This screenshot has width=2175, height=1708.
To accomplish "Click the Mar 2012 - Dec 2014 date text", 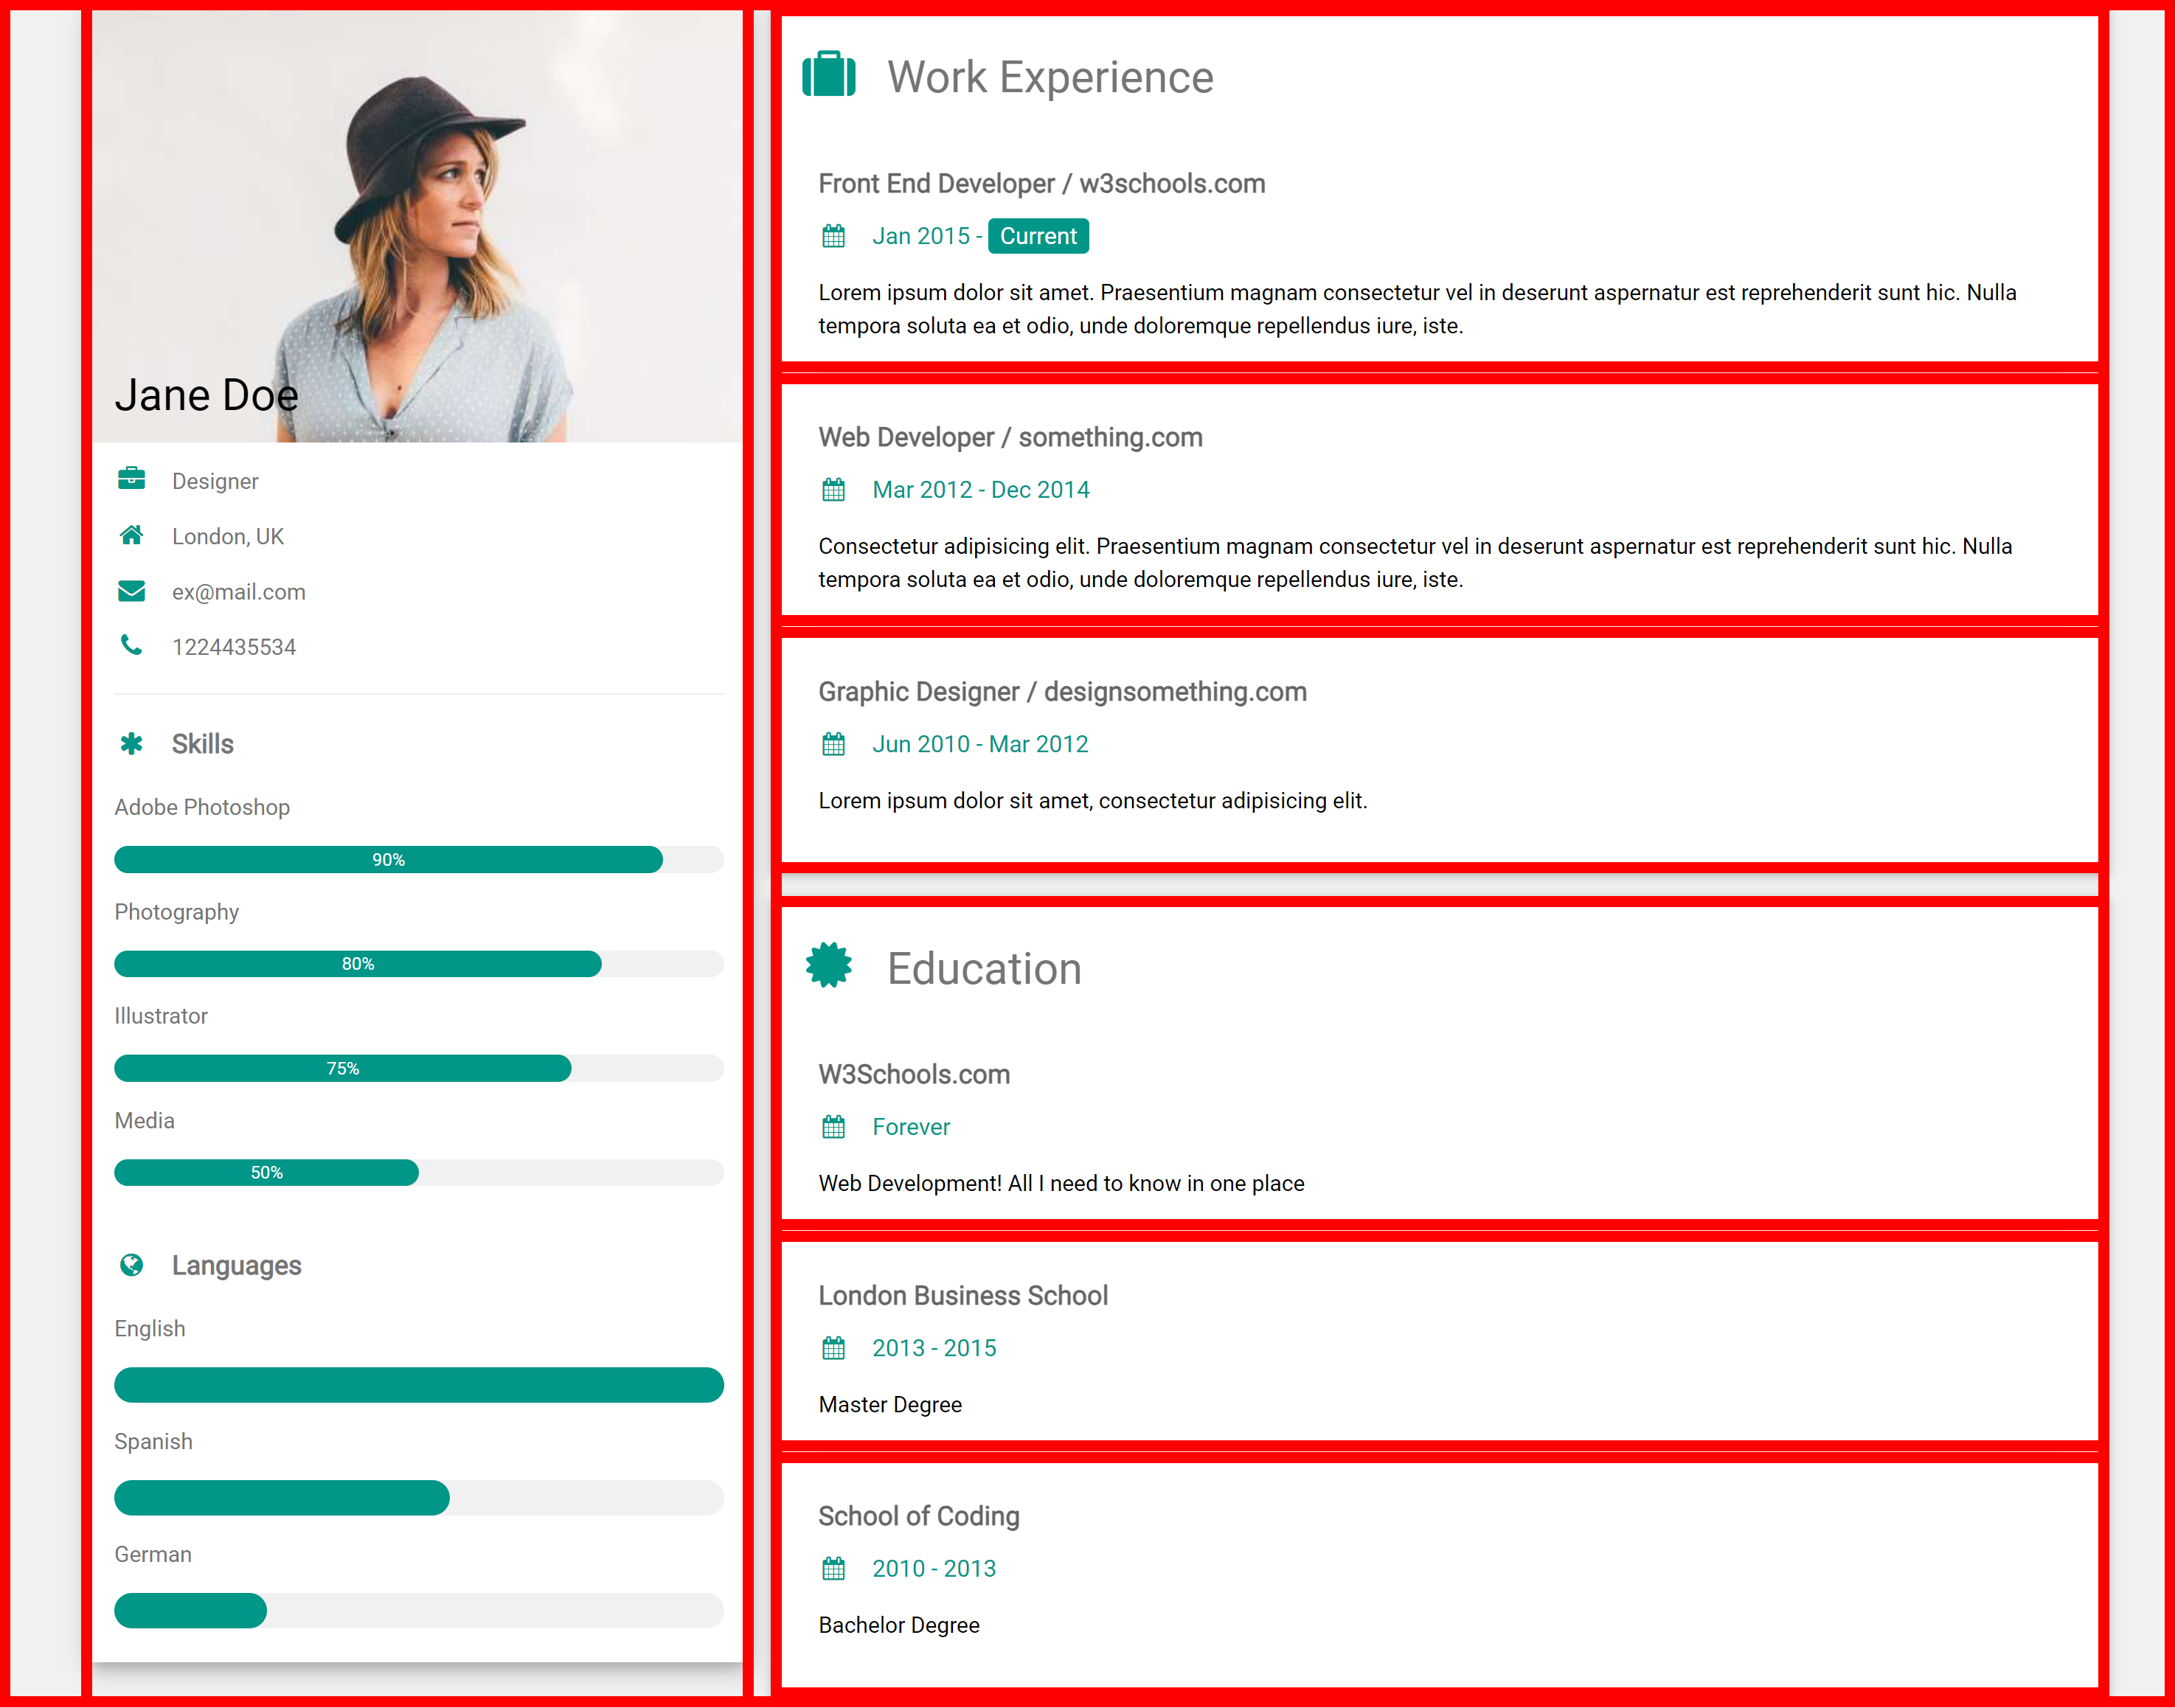I will [980, 490].
